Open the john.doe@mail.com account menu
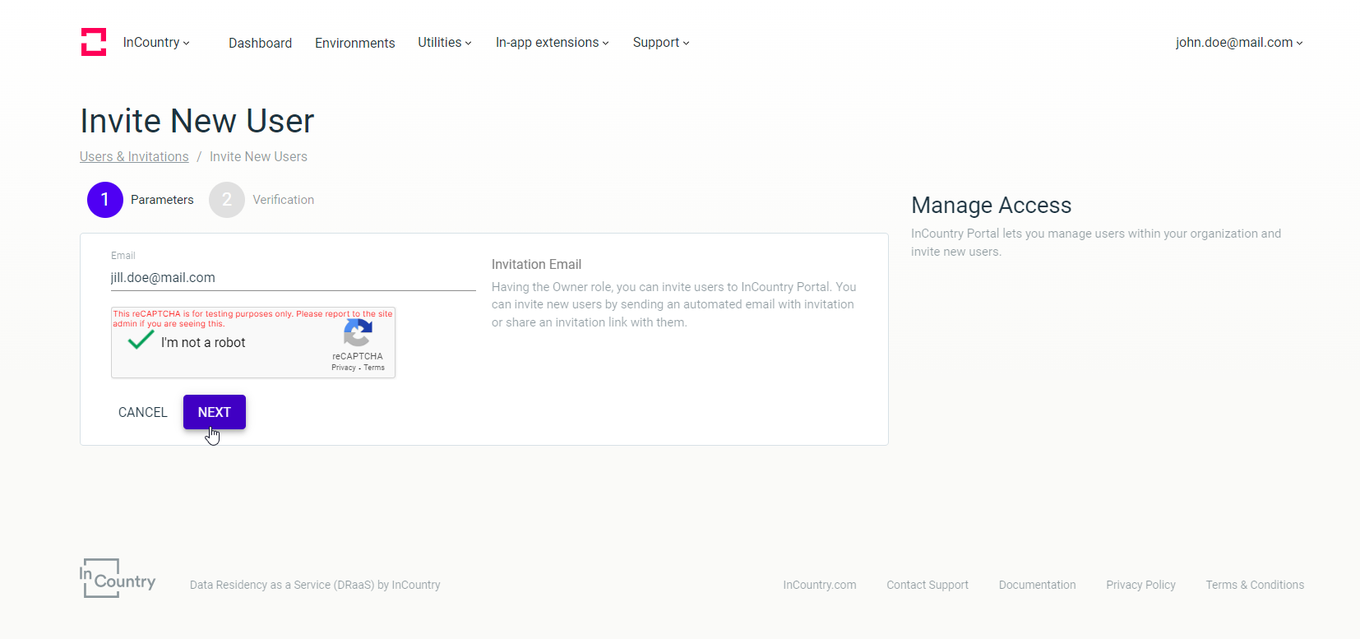This screenshot has width=1360, height=639. (x=1238, y=42)
